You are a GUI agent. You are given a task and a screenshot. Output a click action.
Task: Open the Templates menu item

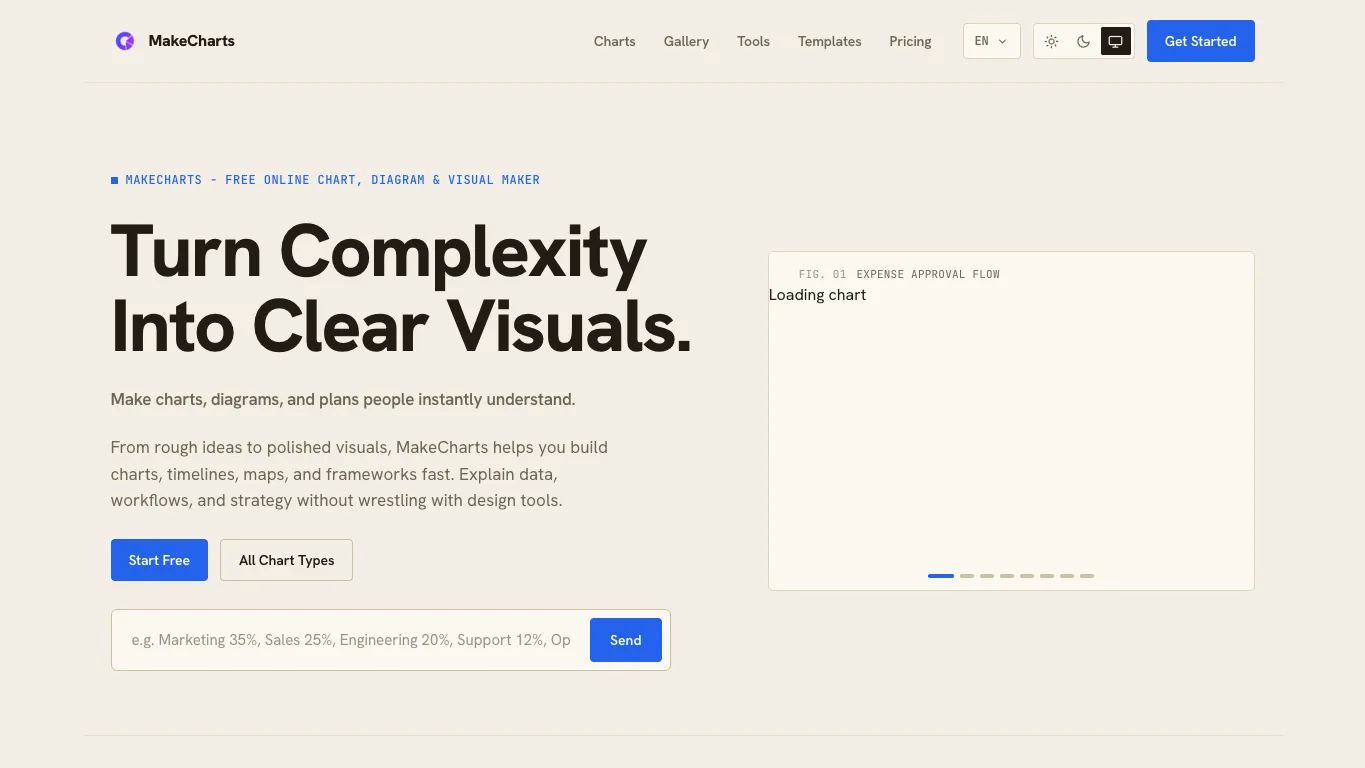(829, 41)
